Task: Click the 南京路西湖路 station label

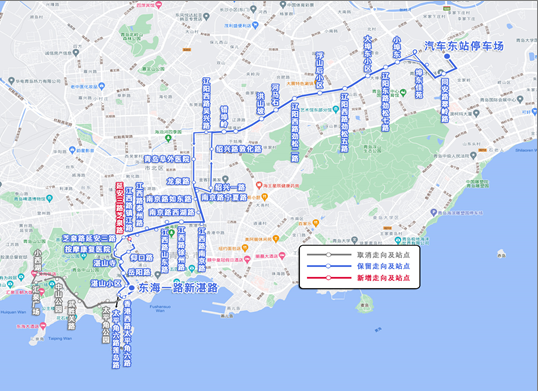Action: [x=172, y=212]
